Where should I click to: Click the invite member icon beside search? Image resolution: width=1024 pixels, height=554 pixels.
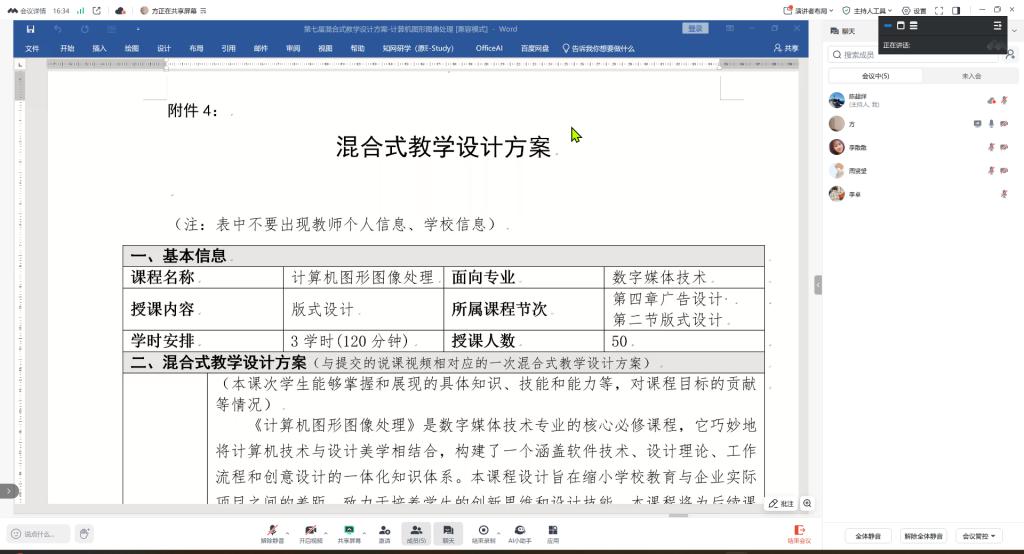(x=1010, y=55)
